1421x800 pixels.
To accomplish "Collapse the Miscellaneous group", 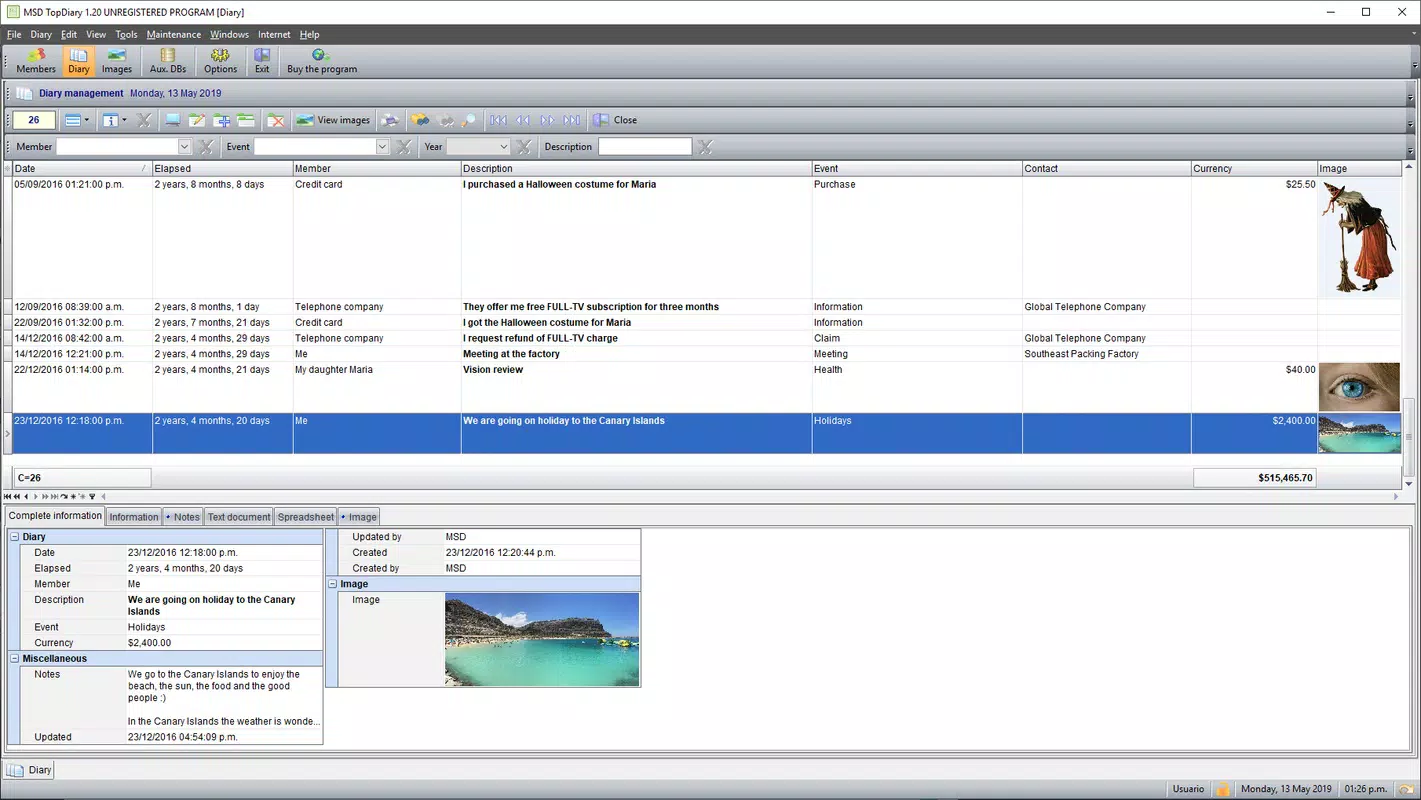I will pyautogui.click(x=15, y=658).
